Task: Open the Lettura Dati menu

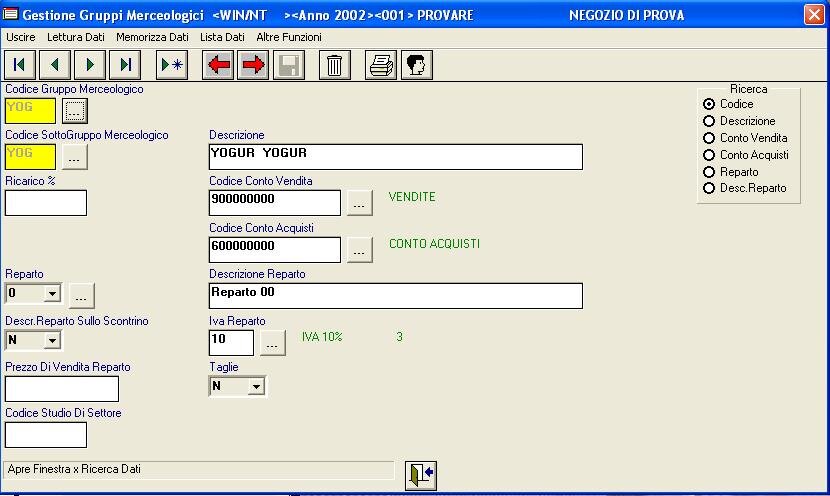Action: pos(75,37)
